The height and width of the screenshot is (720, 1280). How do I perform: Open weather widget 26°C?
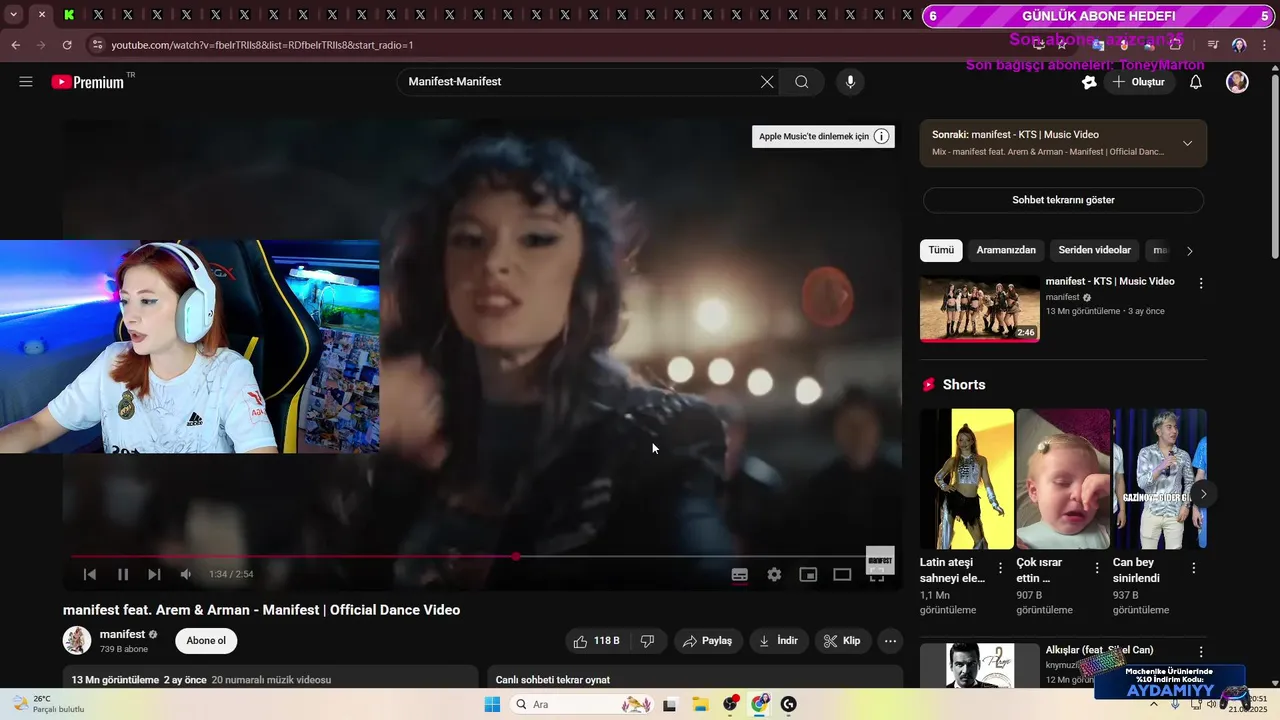[x=47, y=704]
